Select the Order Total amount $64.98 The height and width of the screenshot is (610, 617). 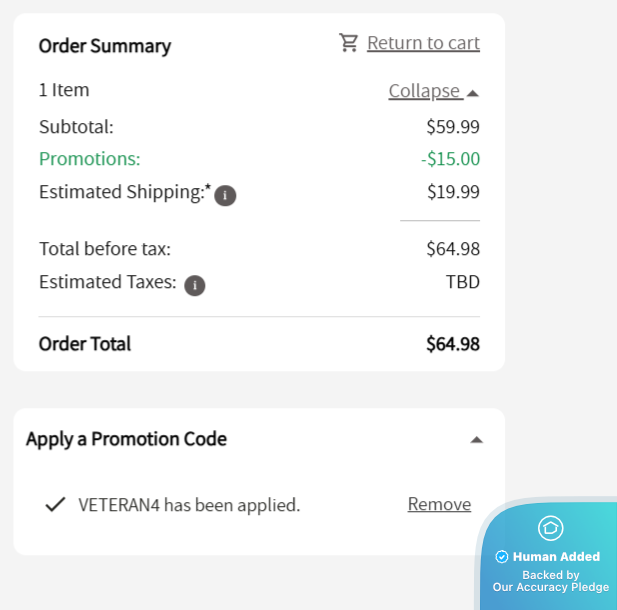(x=453, y=344)
